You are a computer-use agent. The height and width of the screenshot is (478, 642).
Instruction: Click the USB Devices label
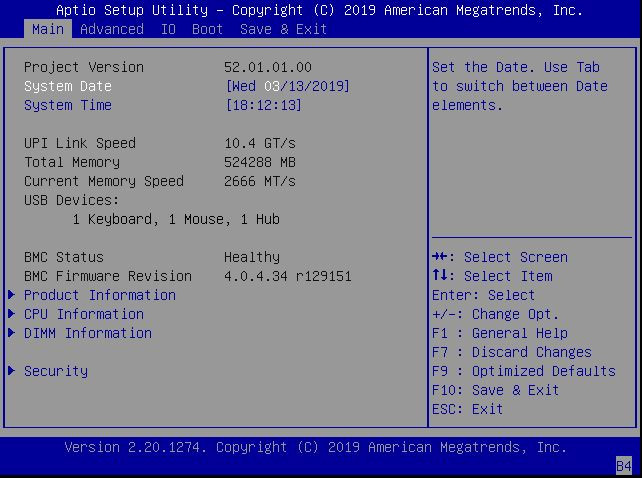click(72, 200)
